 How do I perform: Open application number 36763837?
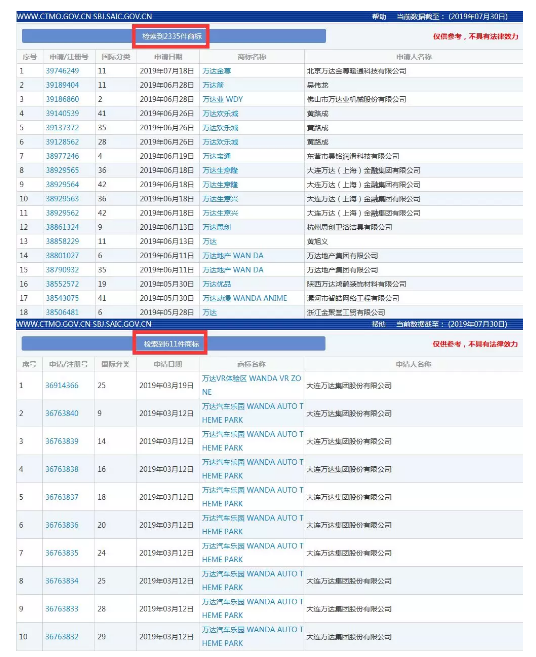(62, 497)
